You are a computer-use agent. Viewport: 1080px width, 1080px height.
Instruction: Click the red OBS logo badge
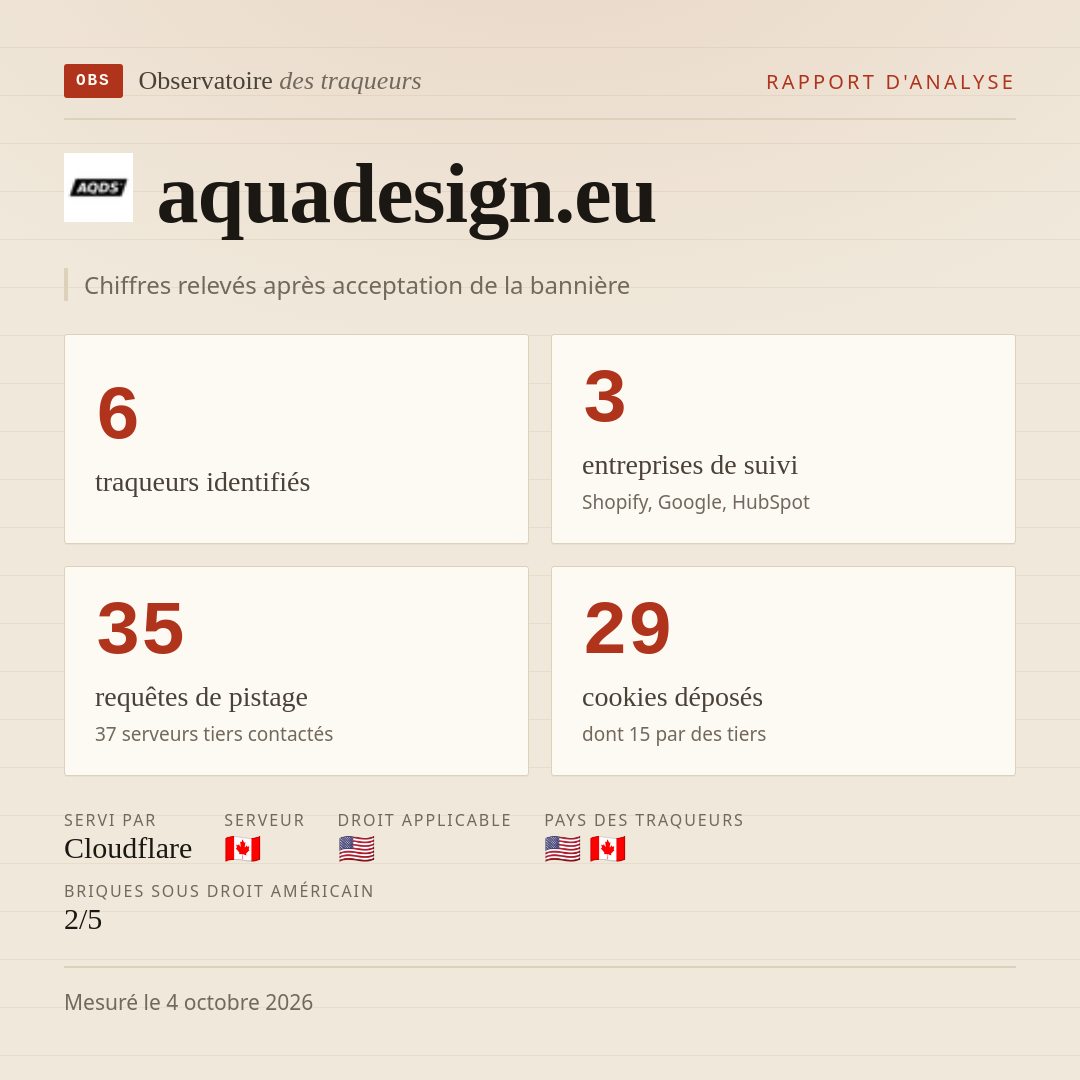pyautogui.click(x=94, y=81)
